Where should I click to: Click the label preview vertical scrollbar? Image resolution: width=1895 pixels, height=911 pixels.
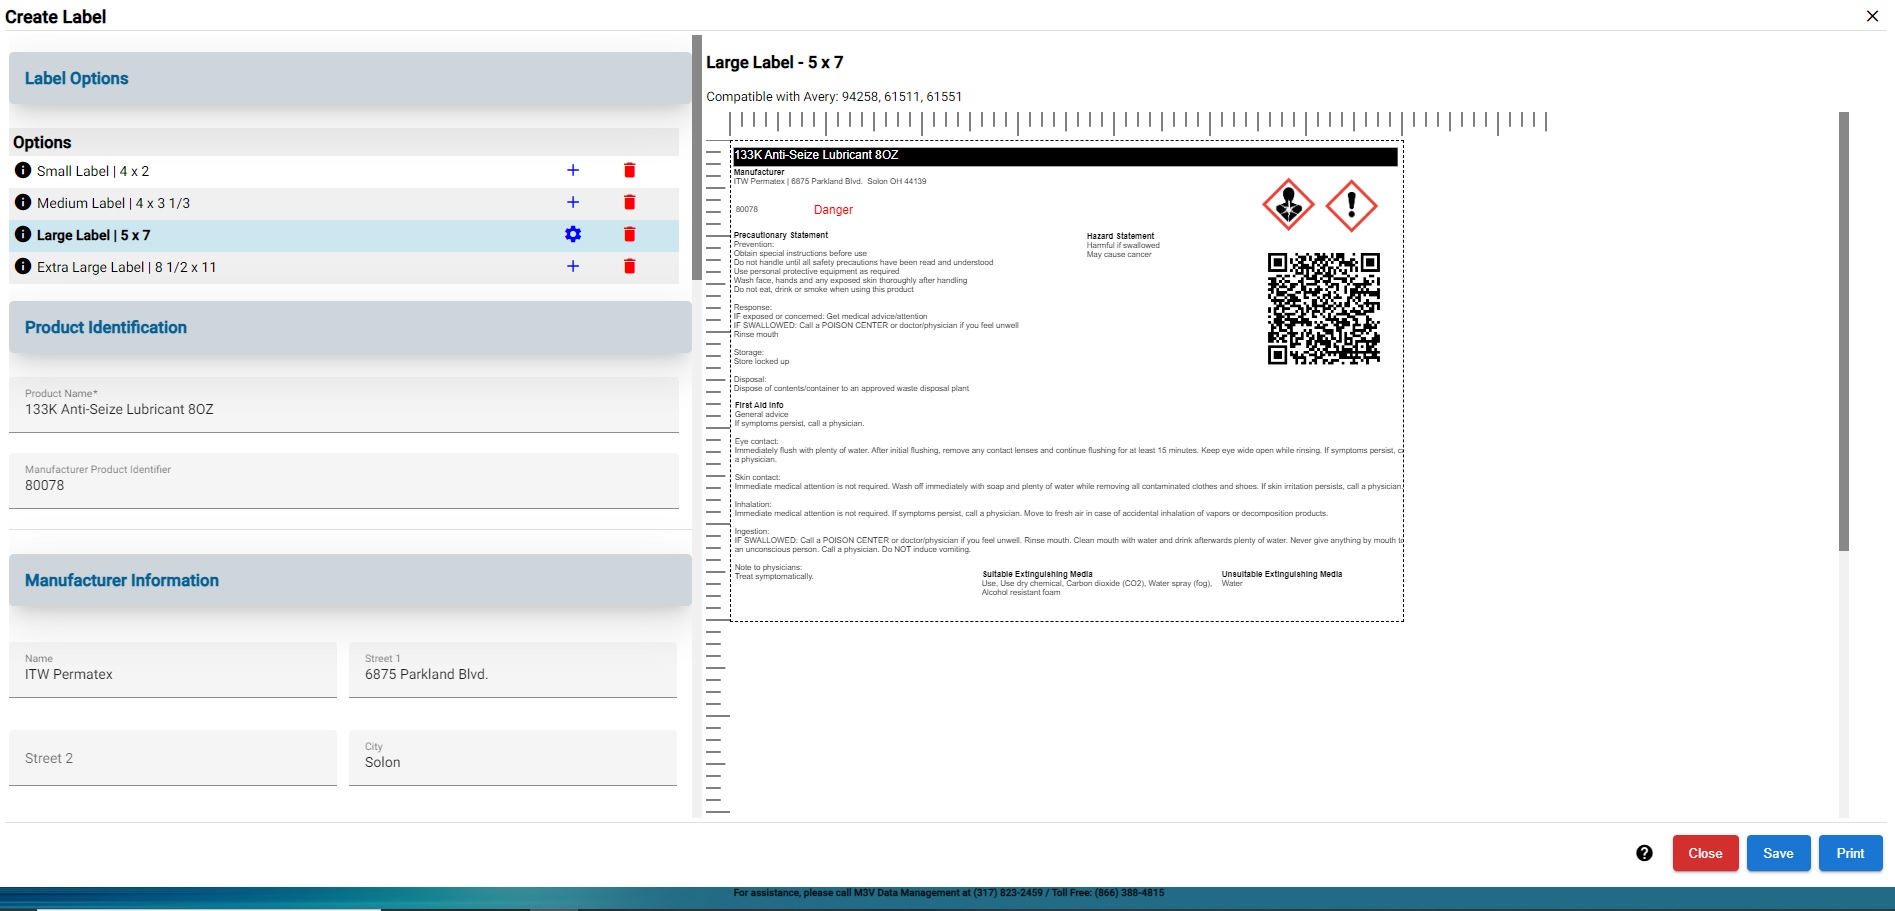click(1844, 330)
